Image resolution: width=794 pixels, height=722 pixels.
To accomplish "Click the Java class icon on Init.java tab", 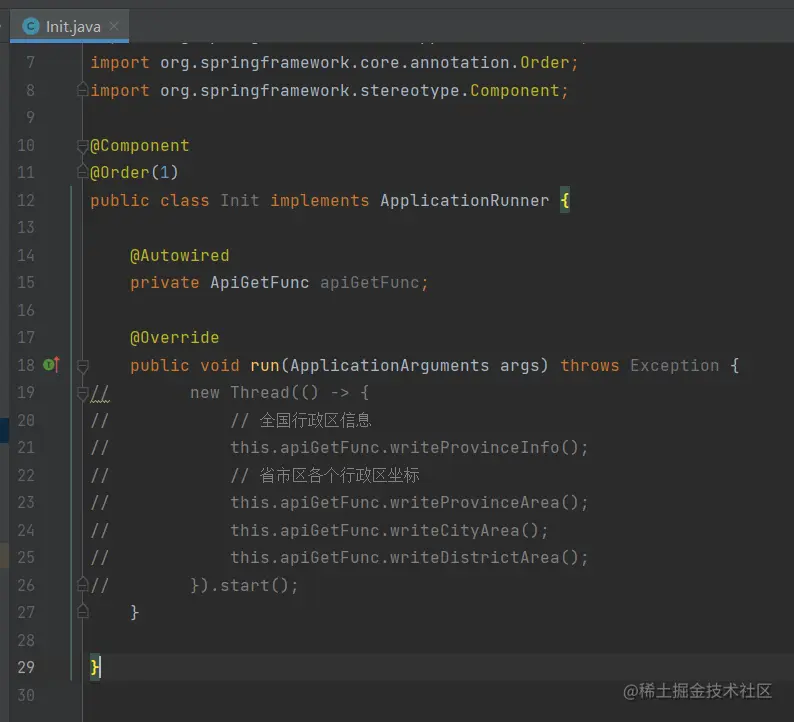I will click(31, 26).
